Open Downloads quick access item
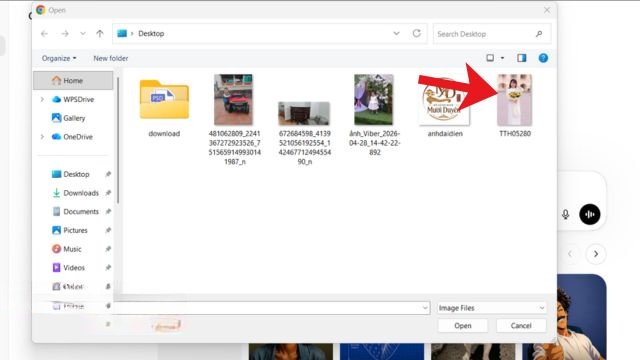Image resolution: width=640 pixels, height=360 pixels. click(76, 193)
